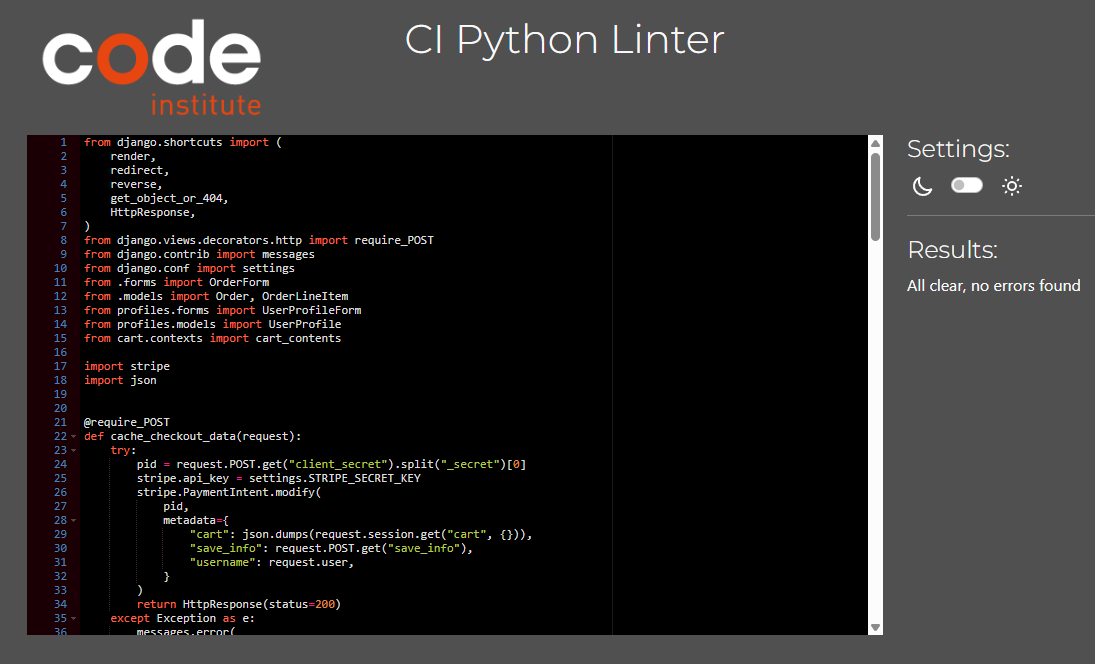
Task: Click 'cart_contents' import on line 15
Action: [298, 338]
